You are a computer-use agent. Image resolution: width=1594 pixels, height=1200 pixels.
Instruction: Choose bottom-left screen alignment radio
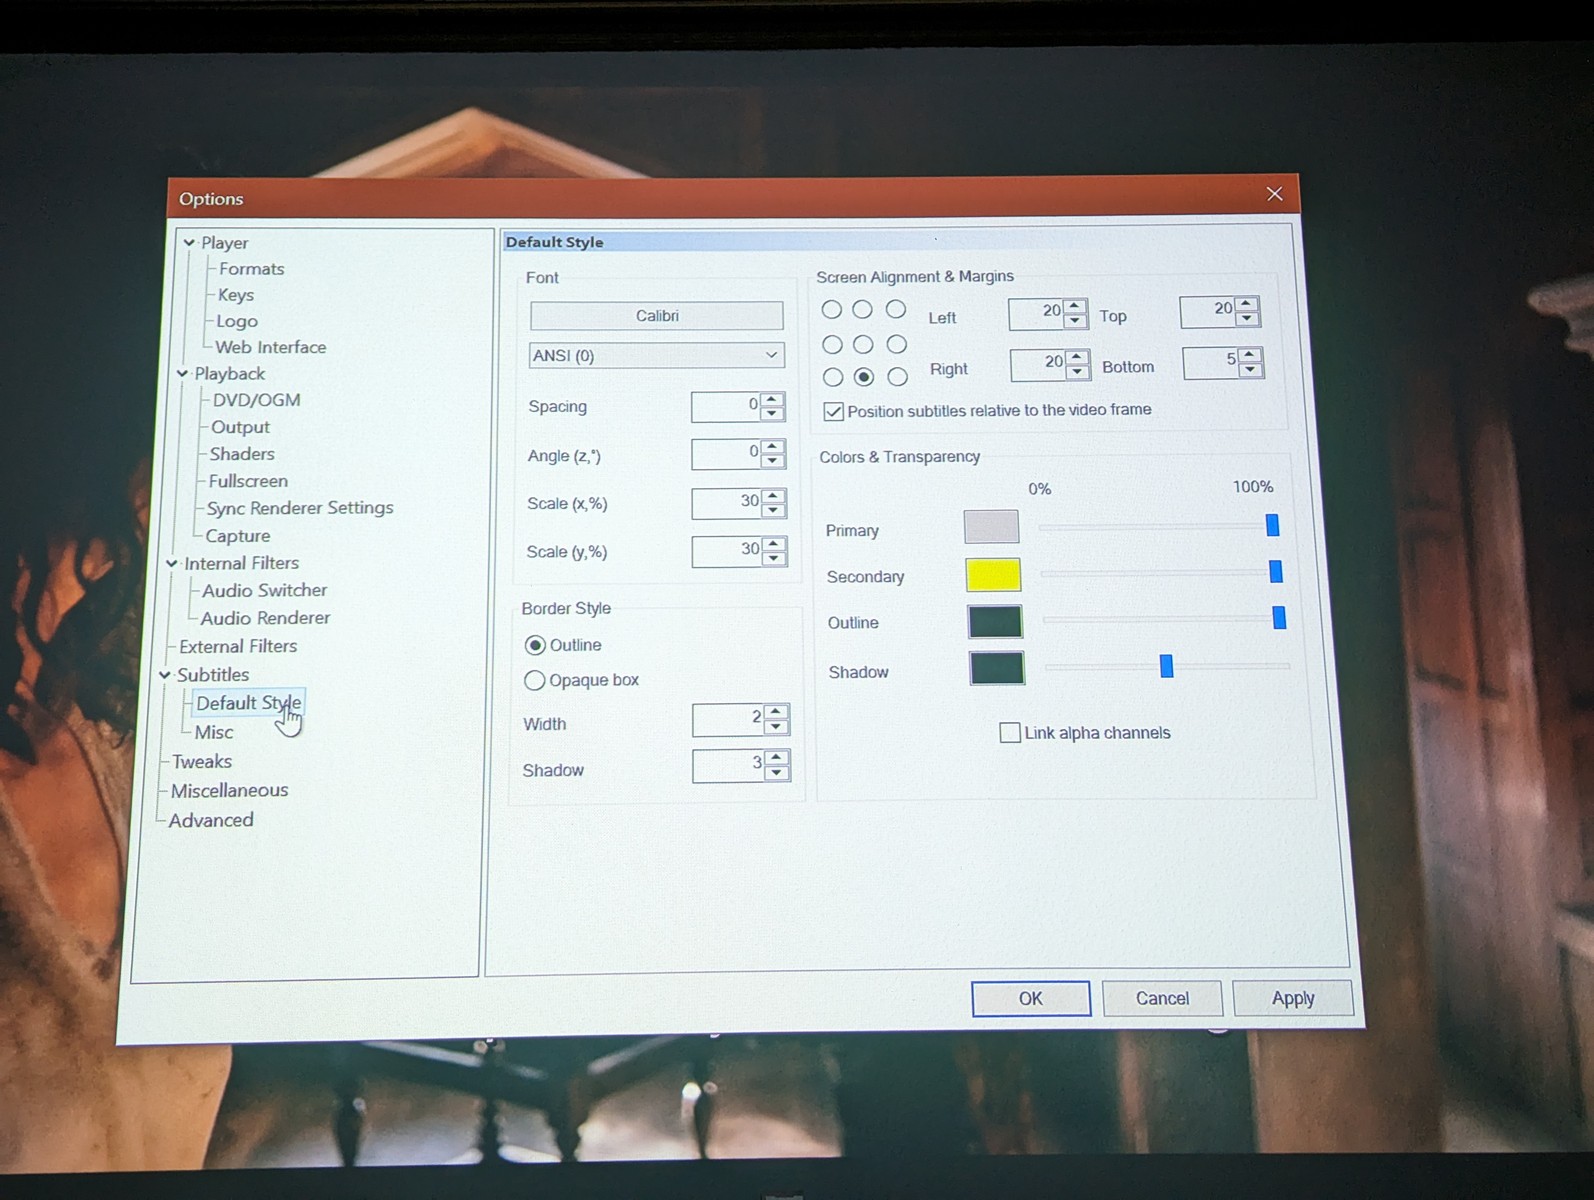[x=833, y=377]
